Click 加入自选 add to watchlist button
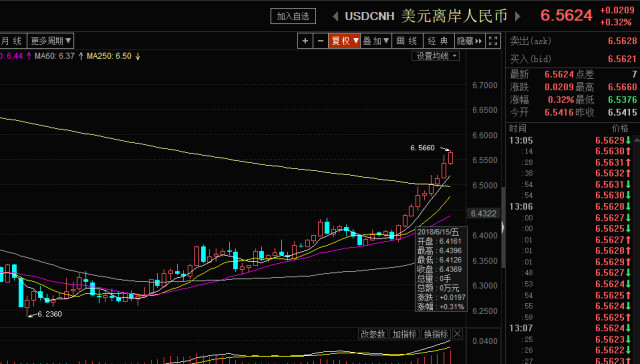640x364 pixels. (293, 16)
